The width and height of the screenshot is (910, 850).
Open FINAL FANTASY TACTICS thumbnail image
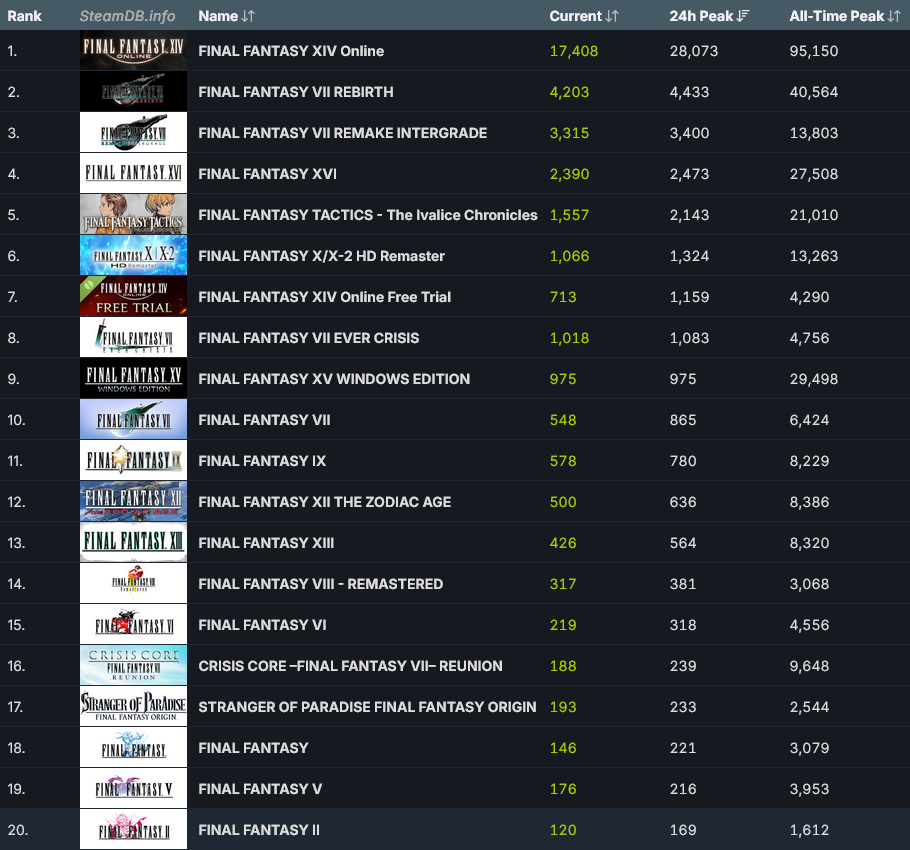(x=133, y=215)
